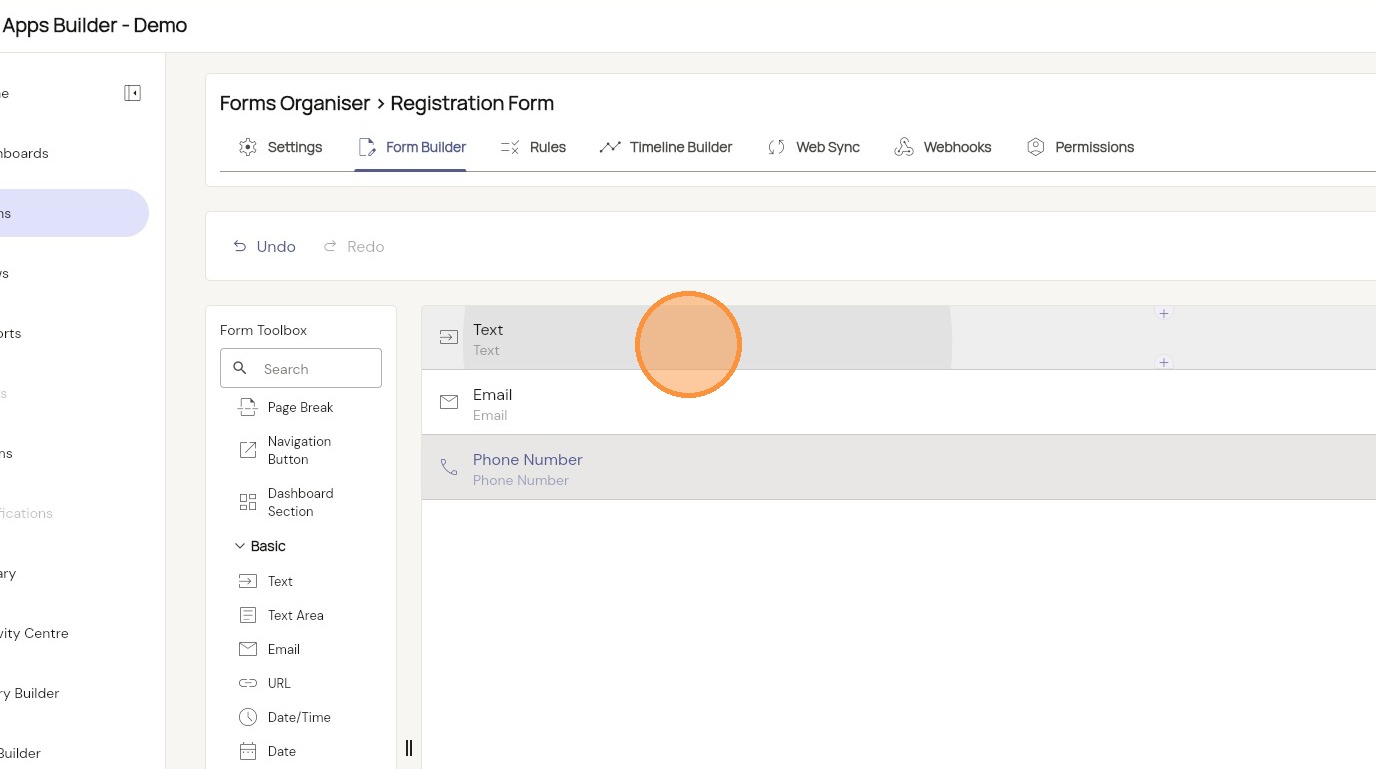Click the toolbox panel resize handle
1376x769 pixels.
point(408,748)
